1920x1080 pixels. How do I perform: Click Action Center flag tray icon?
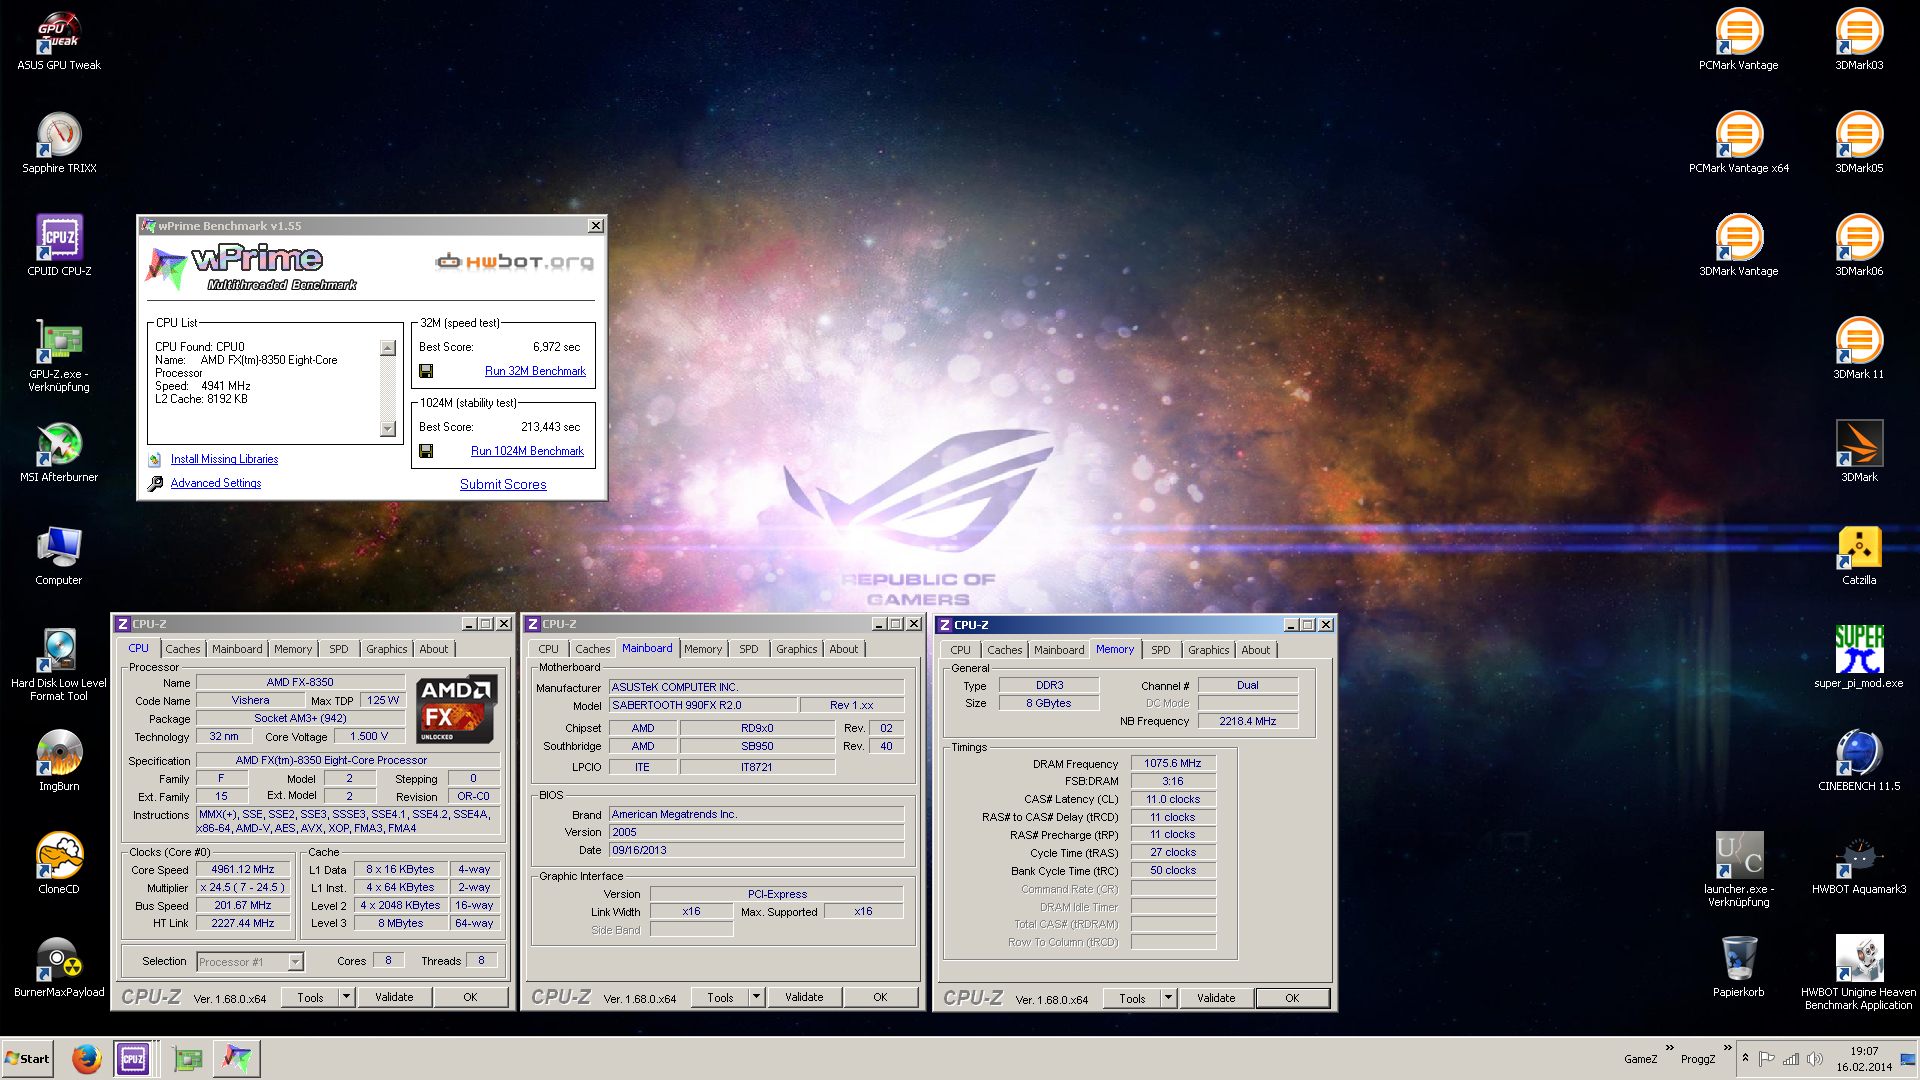1767,1059
